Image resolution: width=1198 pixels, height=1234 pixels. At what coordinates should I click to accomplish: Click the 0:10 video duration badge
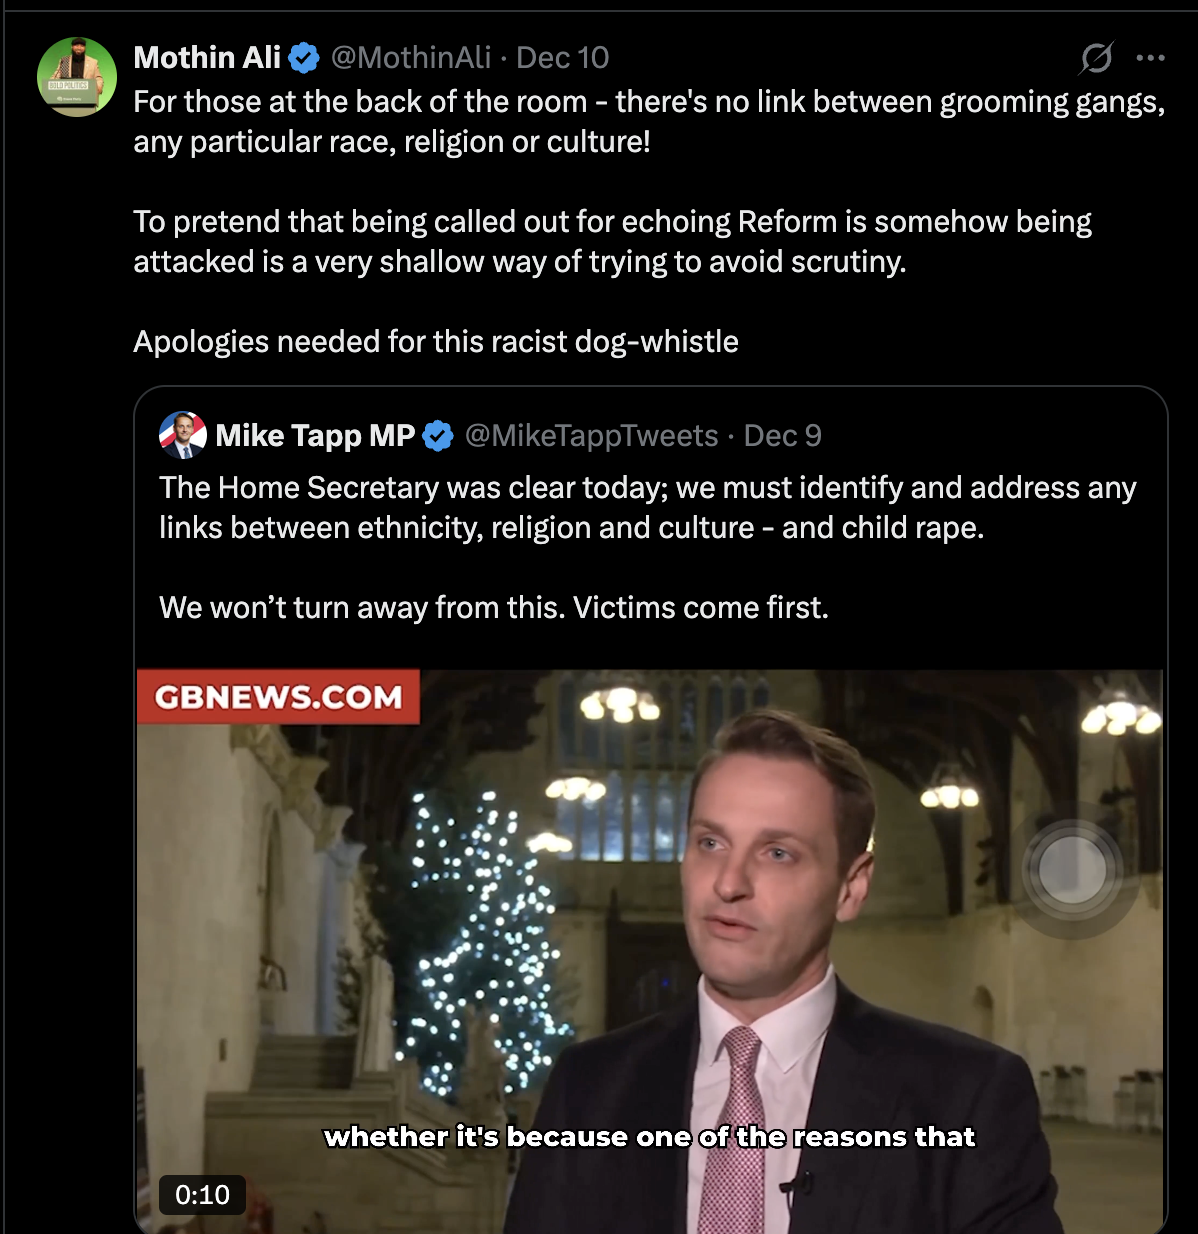click(x=202, y=1194)
